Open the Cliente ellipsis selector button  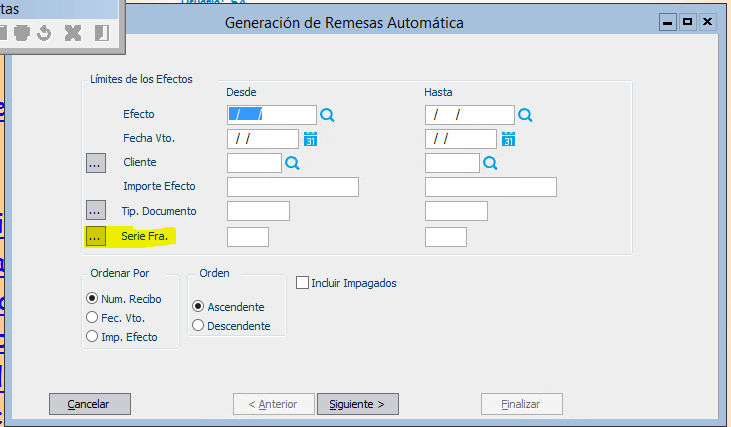96,163
